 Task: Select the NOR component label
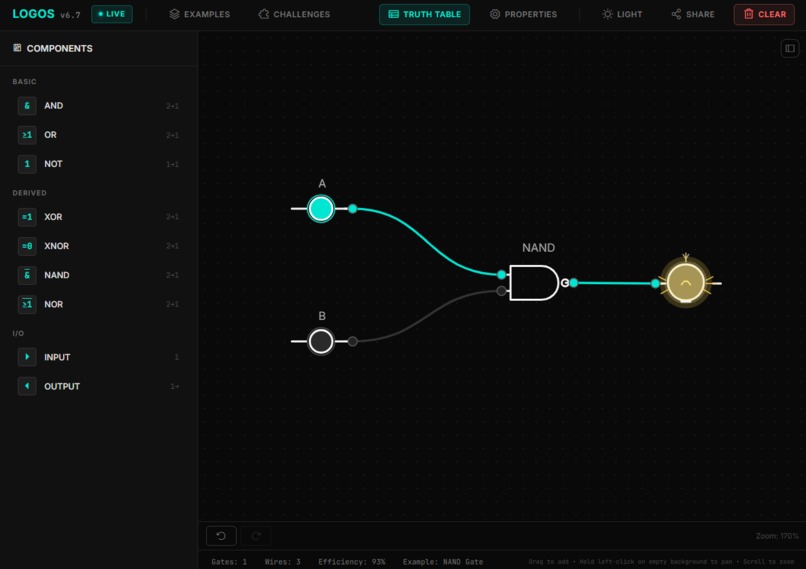pyautogui.click(x=53, y=304)
